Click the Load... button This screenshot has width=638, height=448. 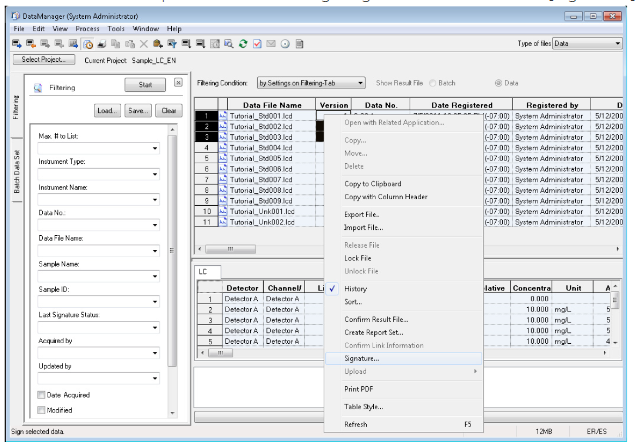point(107,110)
